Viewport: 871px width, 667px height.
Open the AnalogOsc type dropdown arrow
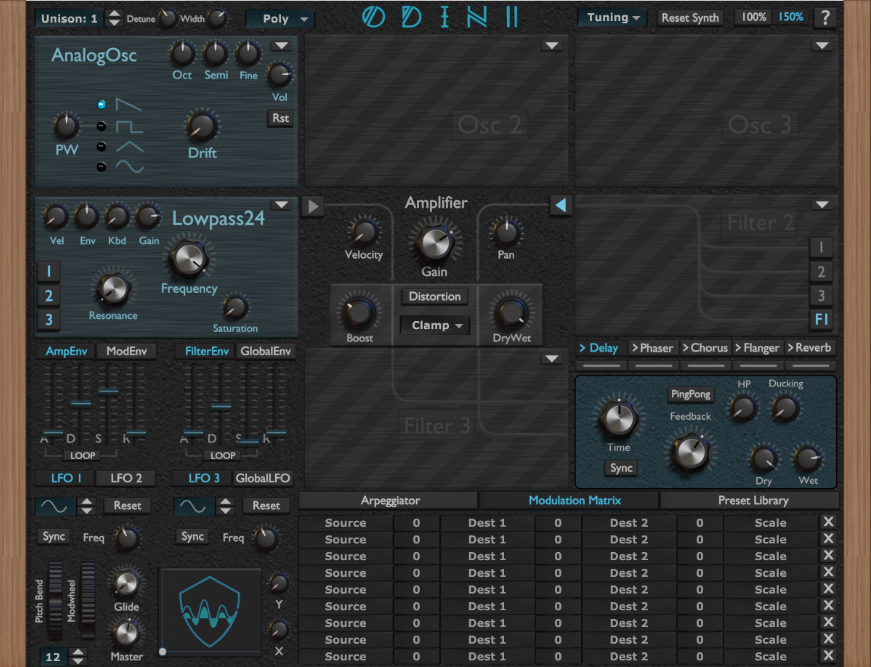pos(282,46)
